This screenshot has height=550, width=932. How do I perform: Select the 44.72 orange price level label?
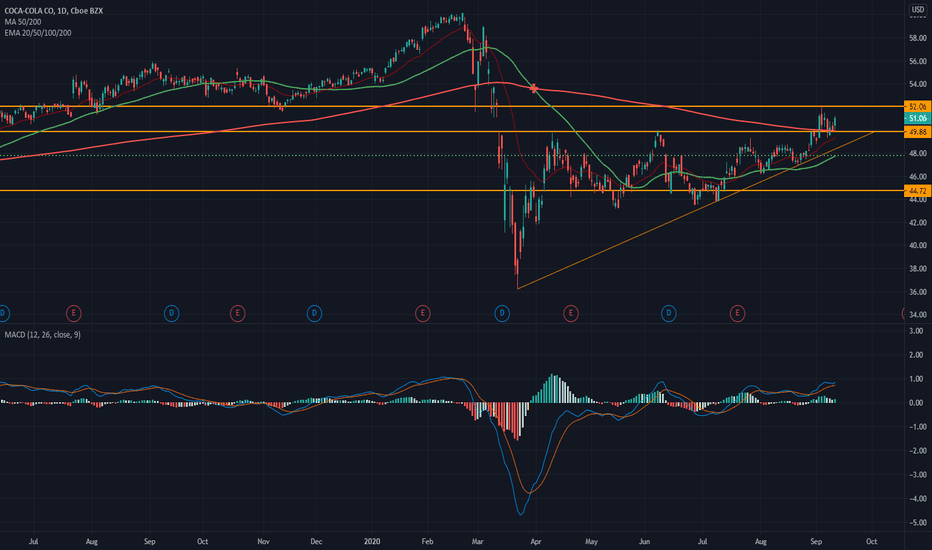(x=917, y=191)
